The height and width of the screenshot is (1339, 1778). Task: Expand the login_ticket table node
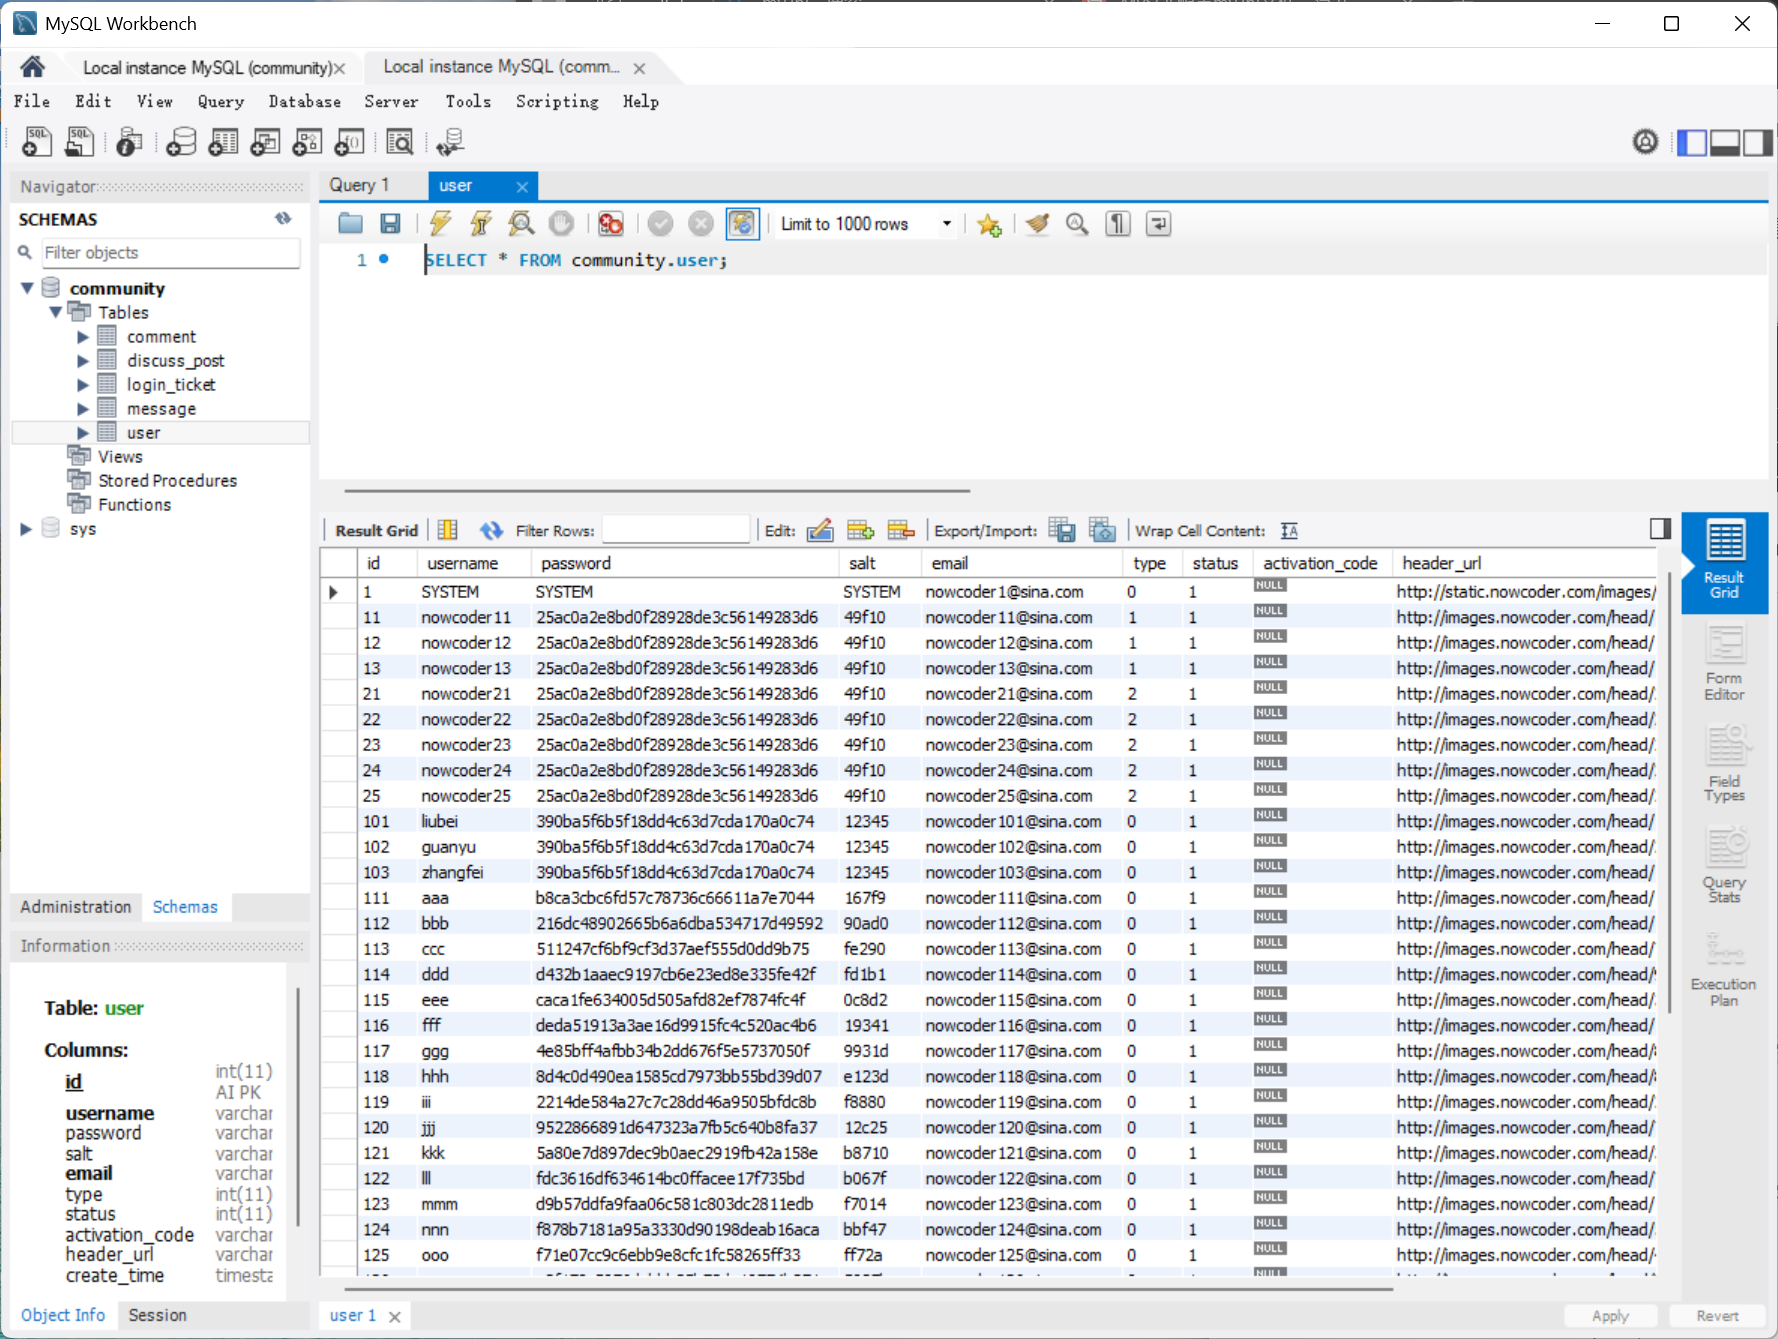click(x=83, y=385)
